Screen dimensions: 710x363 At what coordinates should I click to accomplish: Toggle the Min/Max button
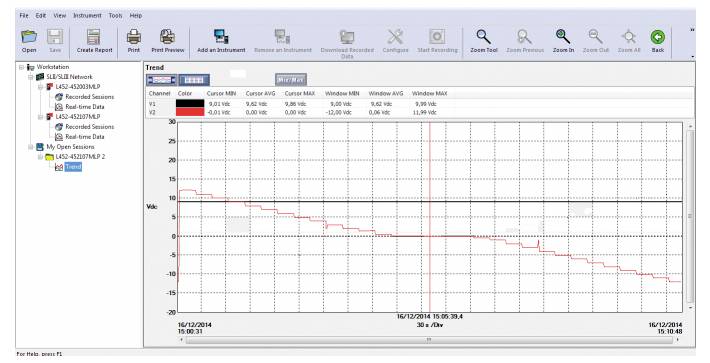pyautogui.click(x=291, y=80)
